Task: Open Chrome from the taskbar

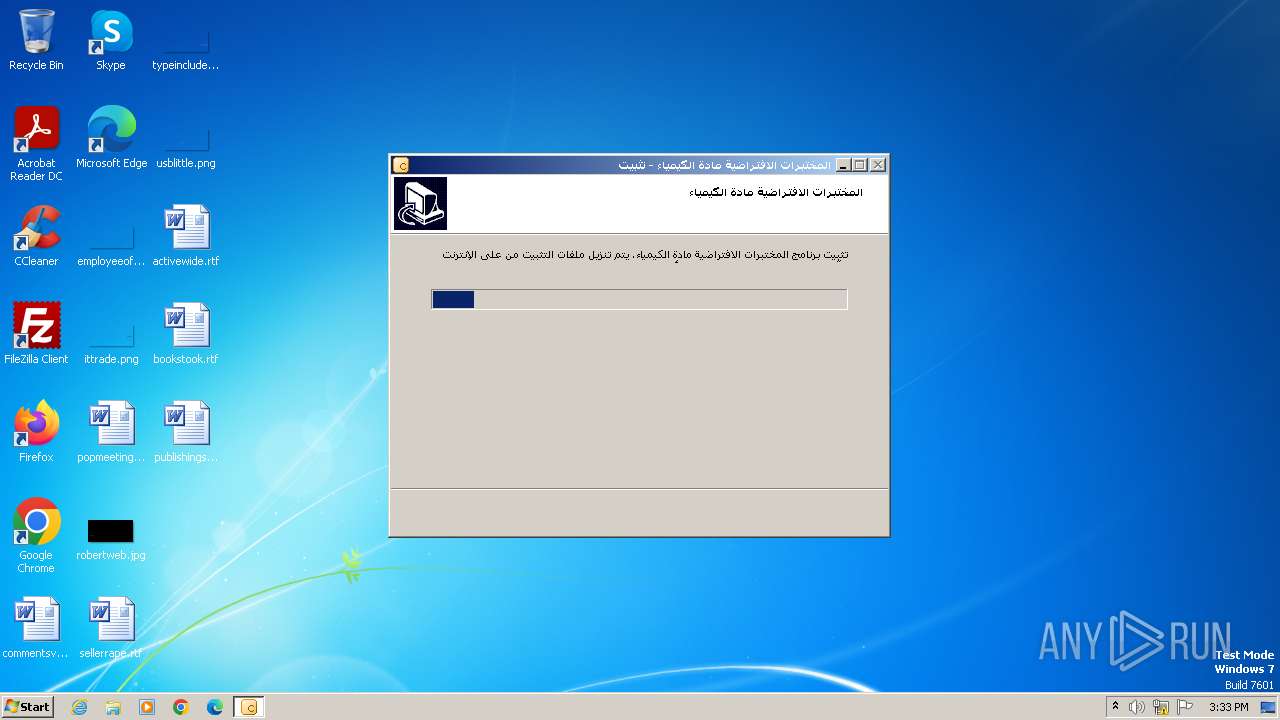Action: pyautogui.click(x=181, y=707)
